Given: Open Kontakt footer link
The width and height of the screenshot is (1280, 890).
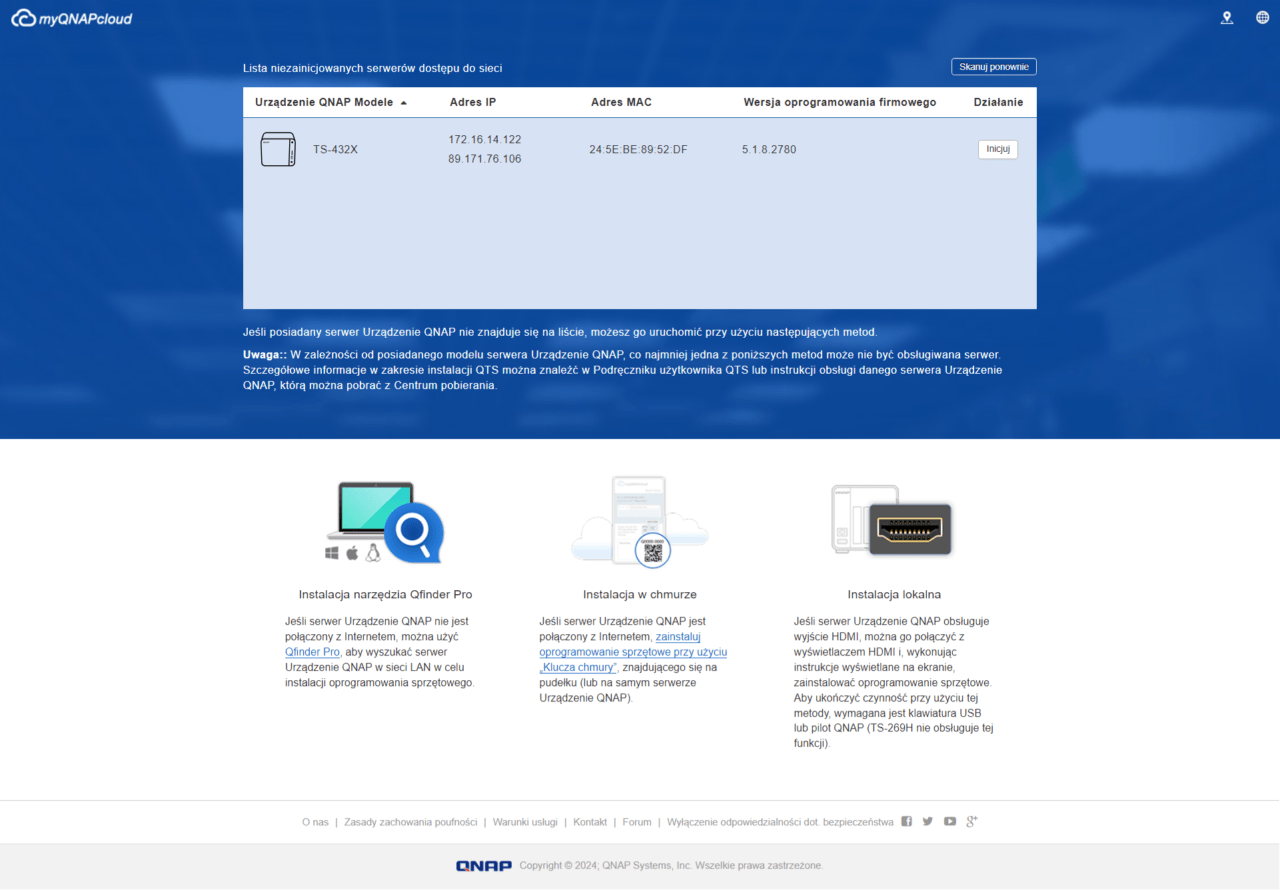Looking at the screenshot, I should (x=590, y=822).
